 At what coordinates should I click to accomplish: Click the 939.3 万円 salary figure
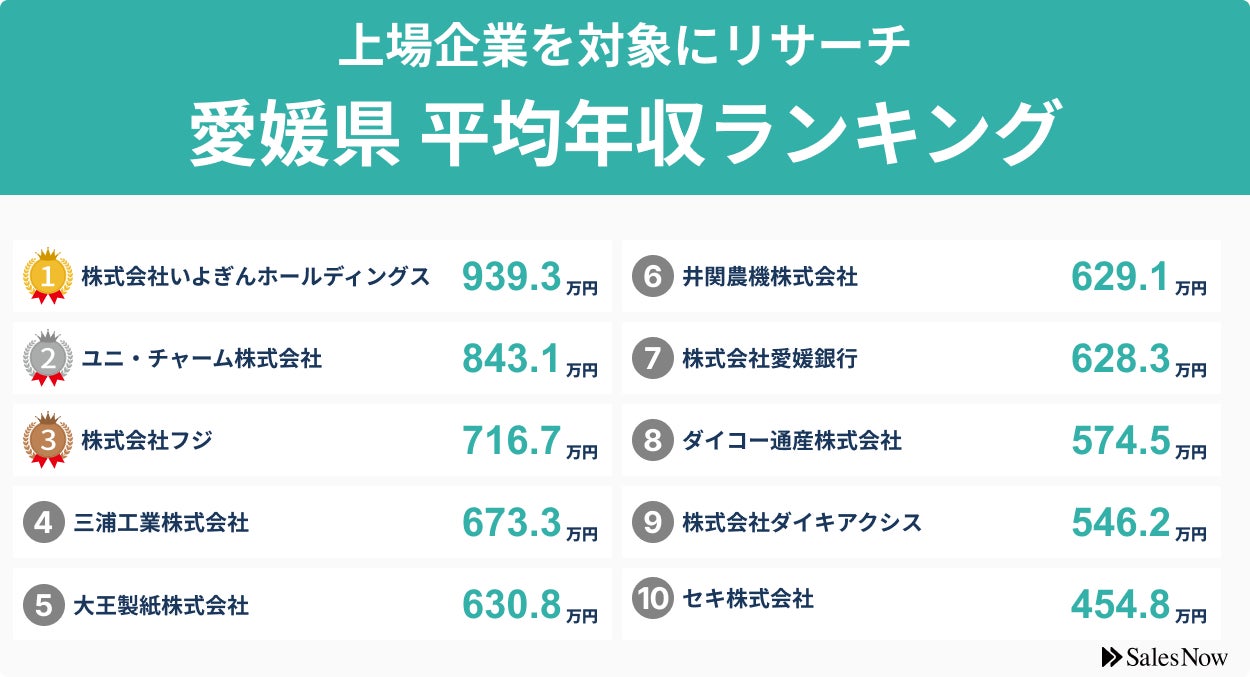point(529,278)
